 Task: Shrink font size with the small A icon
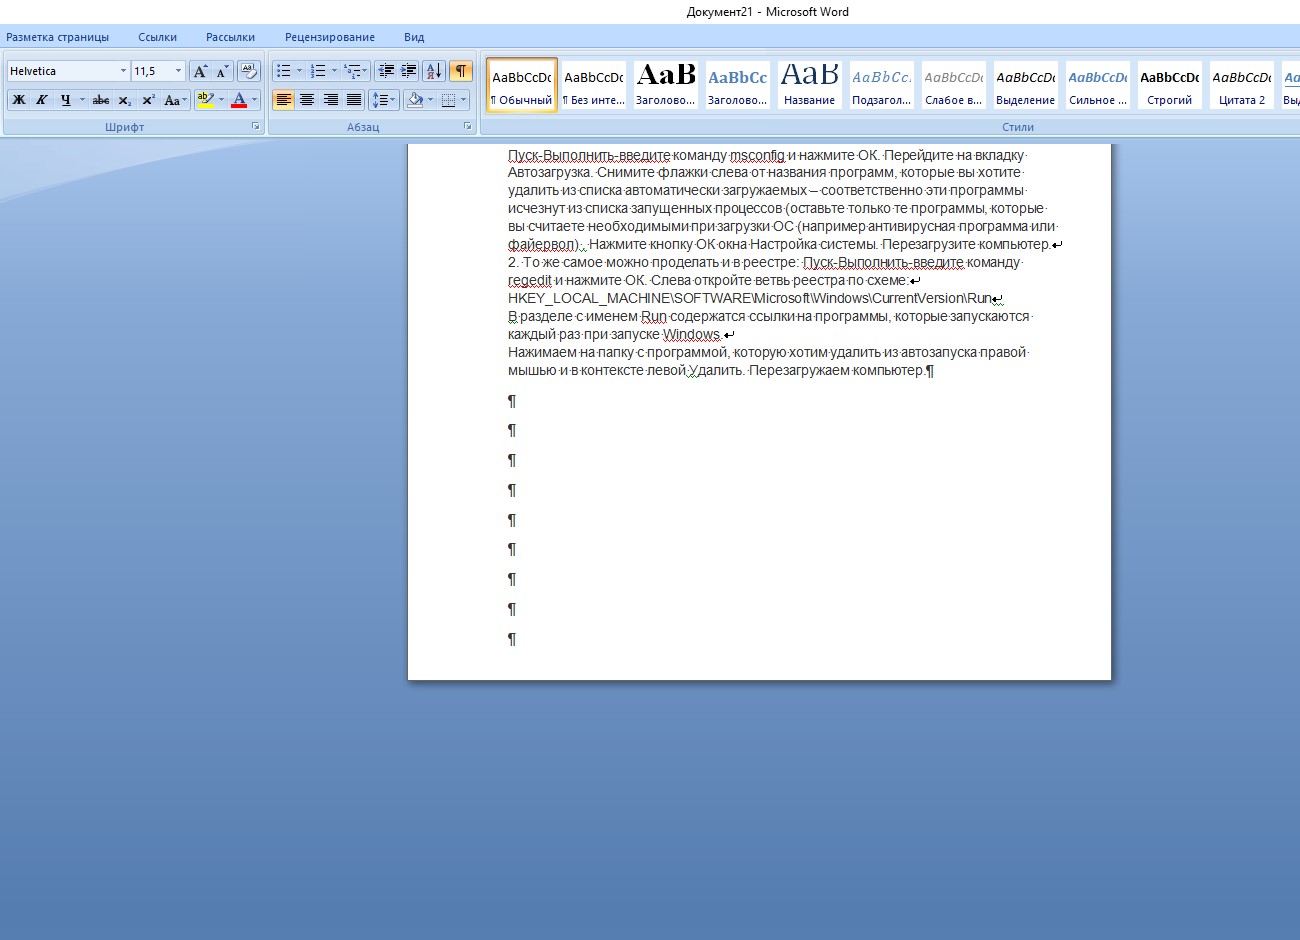(221, 71)
